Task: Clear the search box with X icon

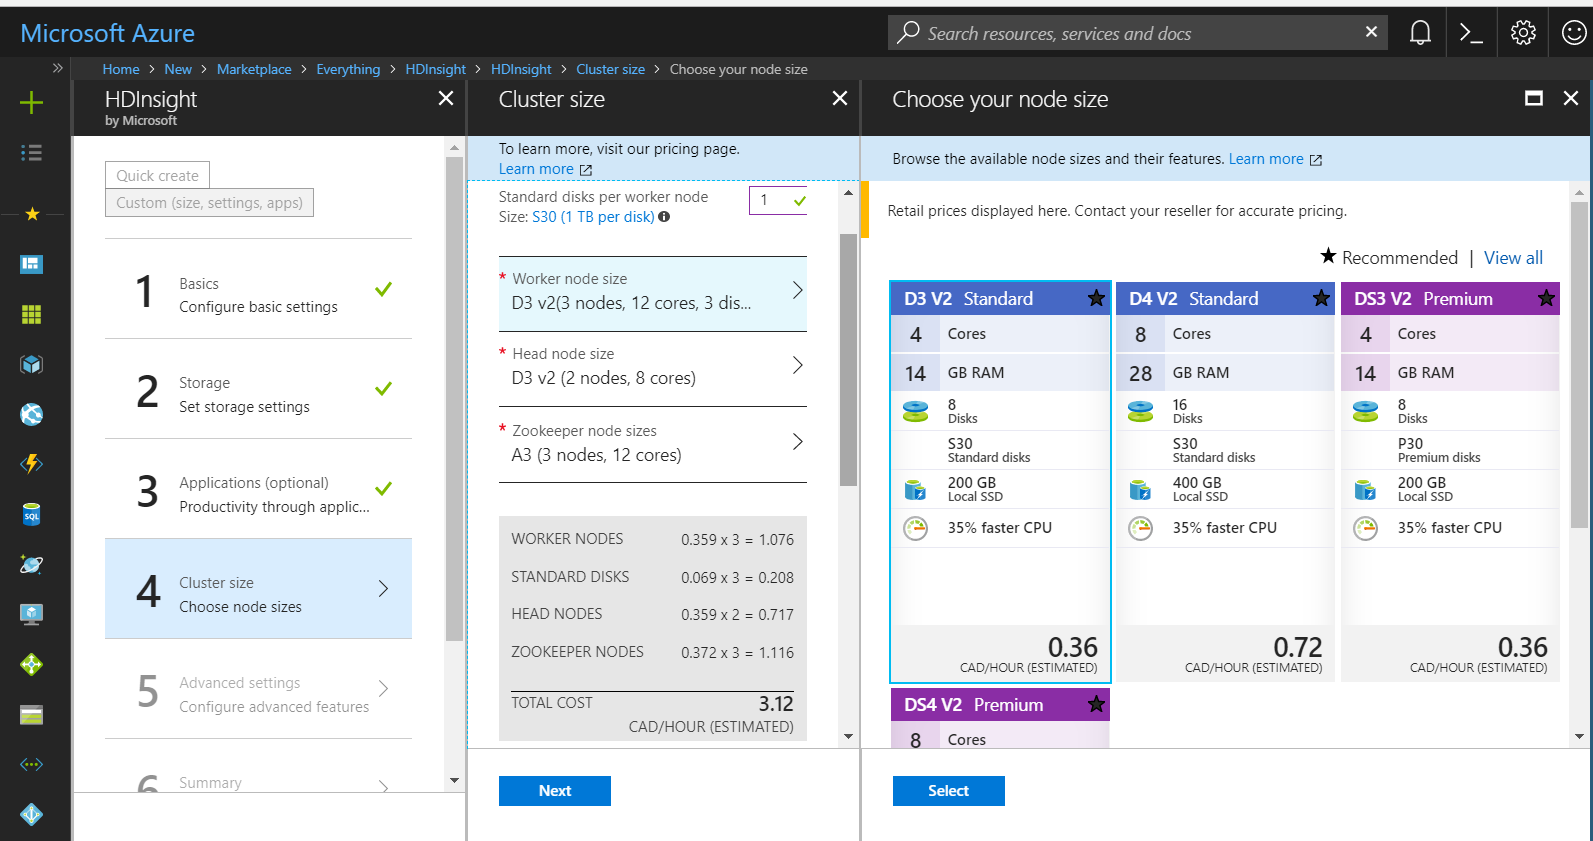Action: (1371, 32)
